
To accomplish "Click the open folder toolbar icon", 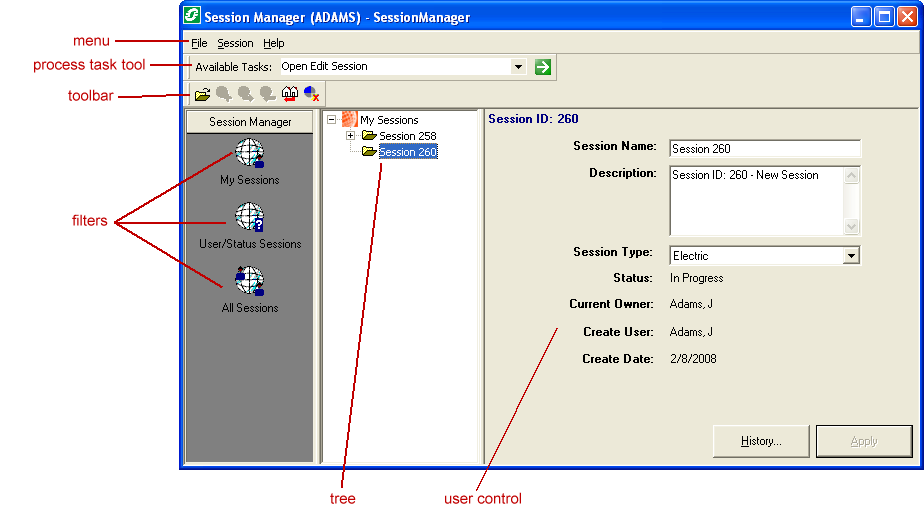I will coord(202,94).
